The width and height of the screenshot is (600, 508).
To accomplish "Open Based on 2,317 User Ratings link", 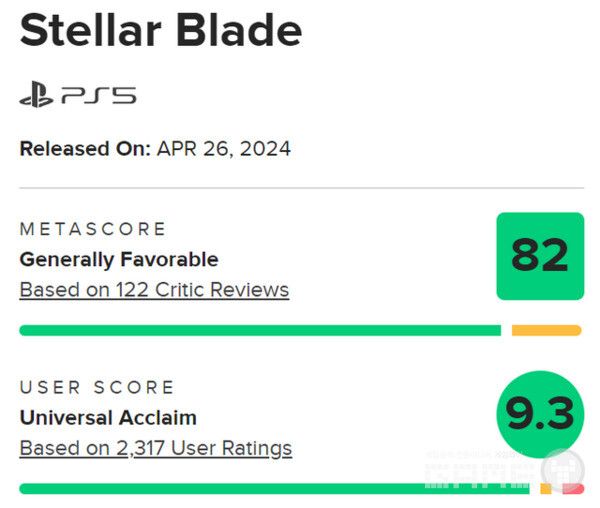I will (156, 448).
